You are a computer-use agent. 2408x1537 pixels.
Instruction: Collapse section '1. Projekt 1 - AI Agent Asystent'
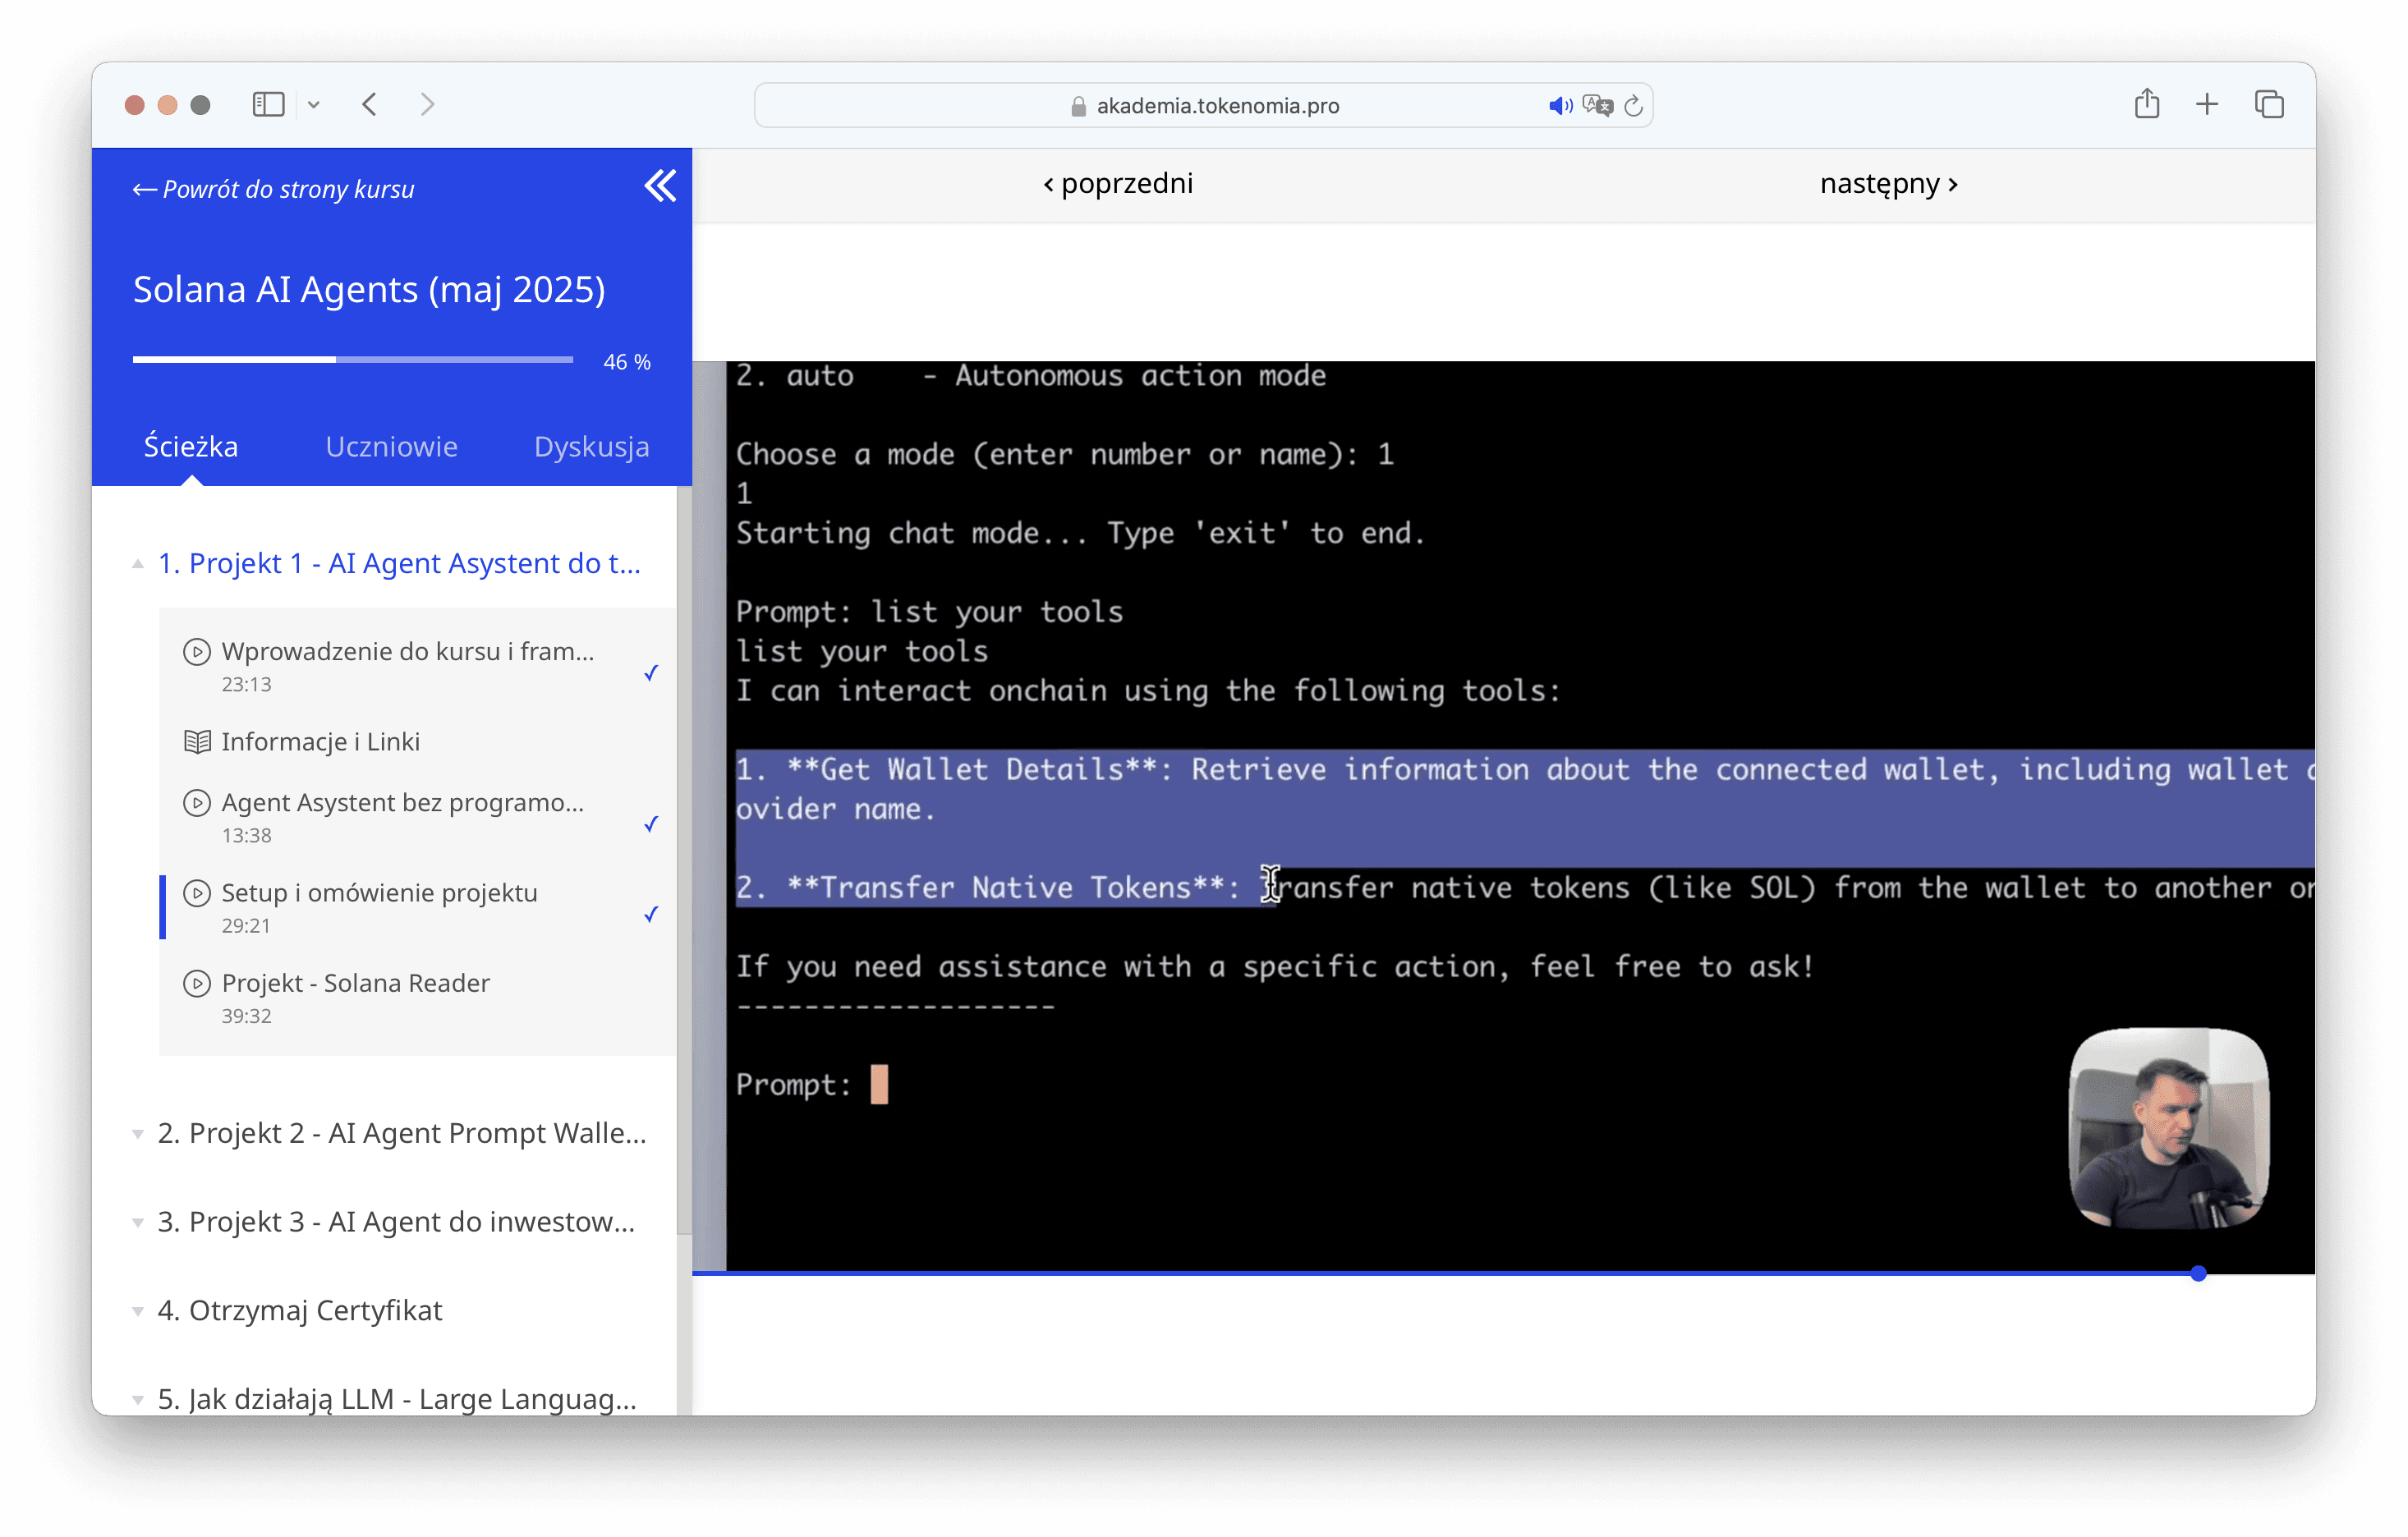(x=399, y=563)
